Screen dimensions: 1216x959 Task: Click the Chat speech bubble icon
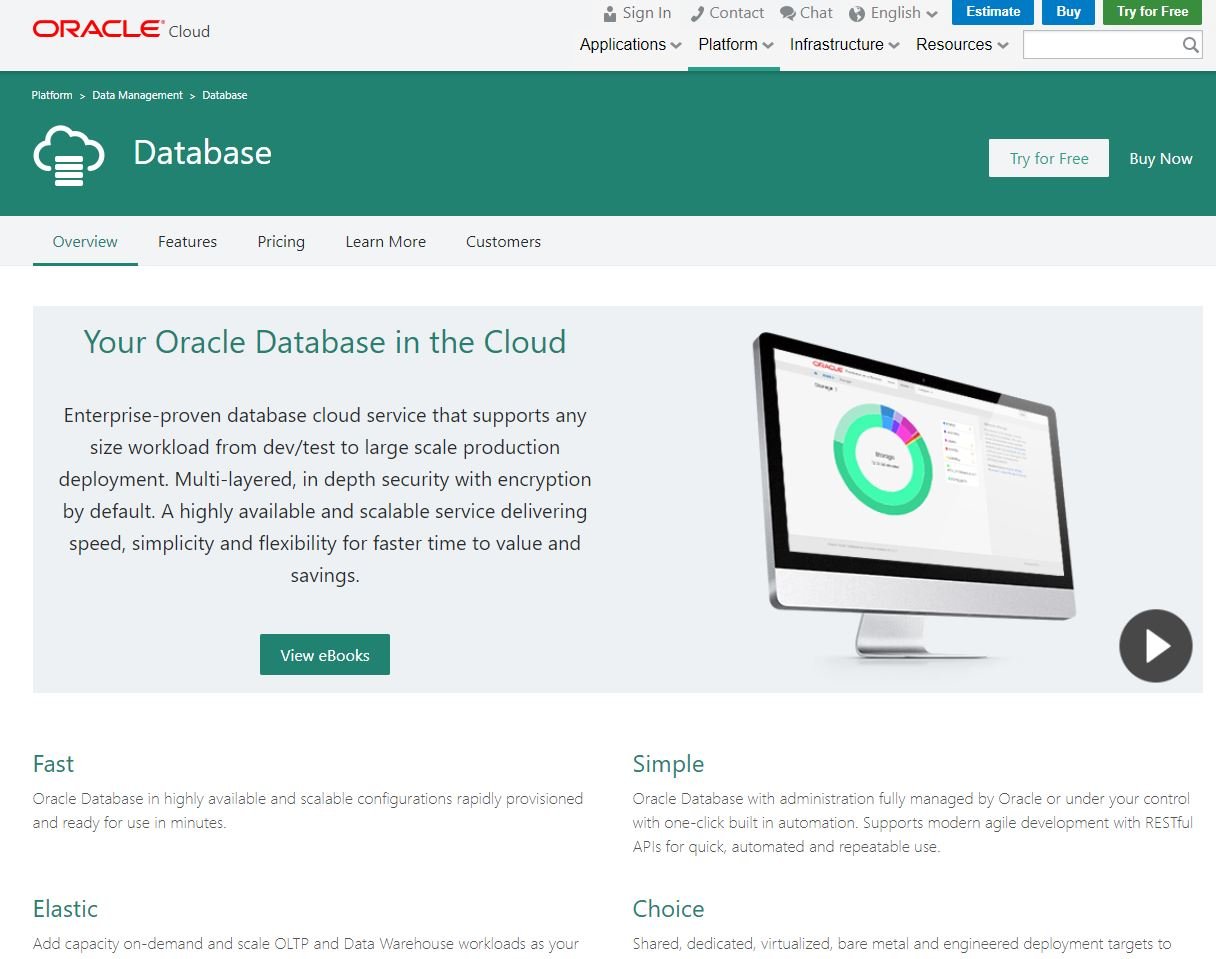click(788, 14)
